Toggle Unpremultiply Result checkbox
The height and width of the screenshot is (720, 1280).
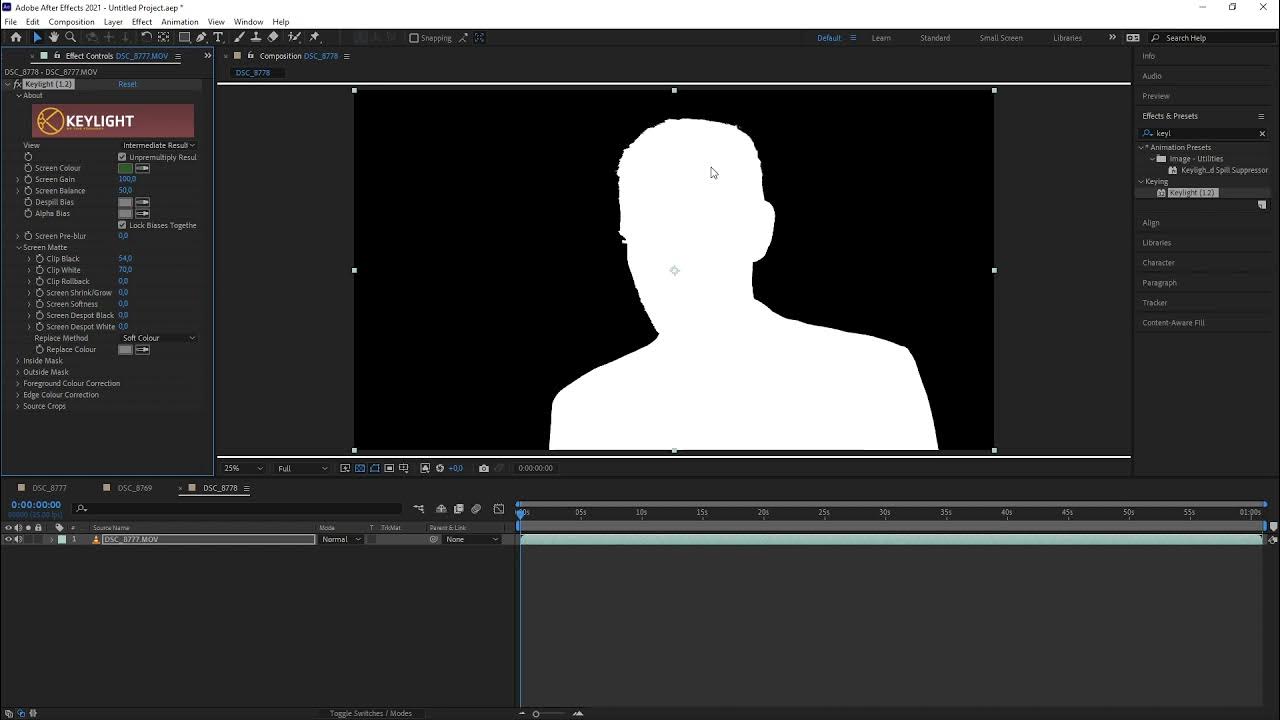(x=122, y=157)
